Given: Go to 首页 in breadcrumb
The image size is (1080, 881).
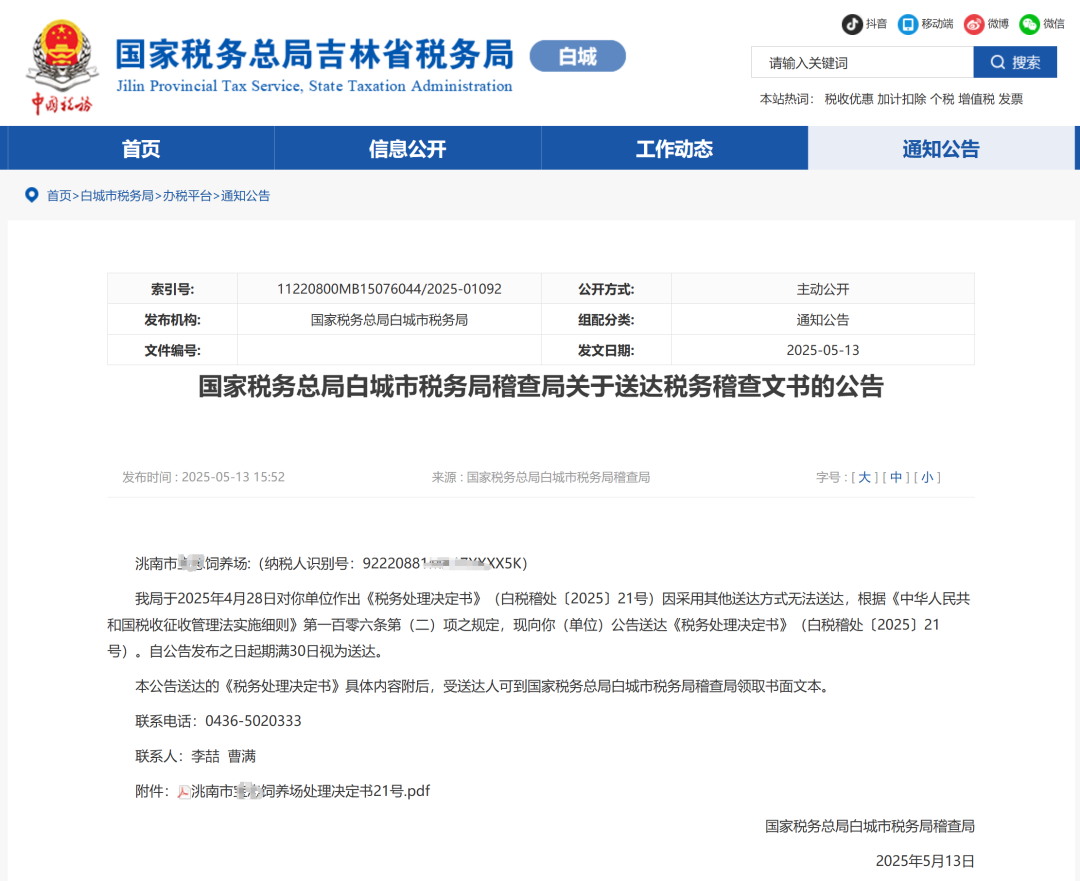Looking at the screenshot, I should (x=59, y=196).
